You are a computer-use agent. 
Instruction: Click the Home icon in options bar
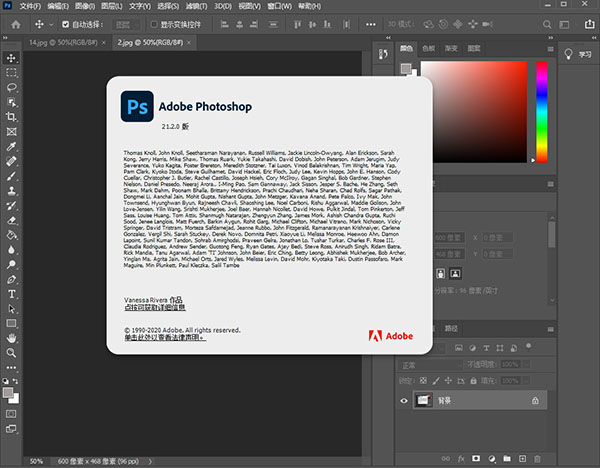[16, 24]
